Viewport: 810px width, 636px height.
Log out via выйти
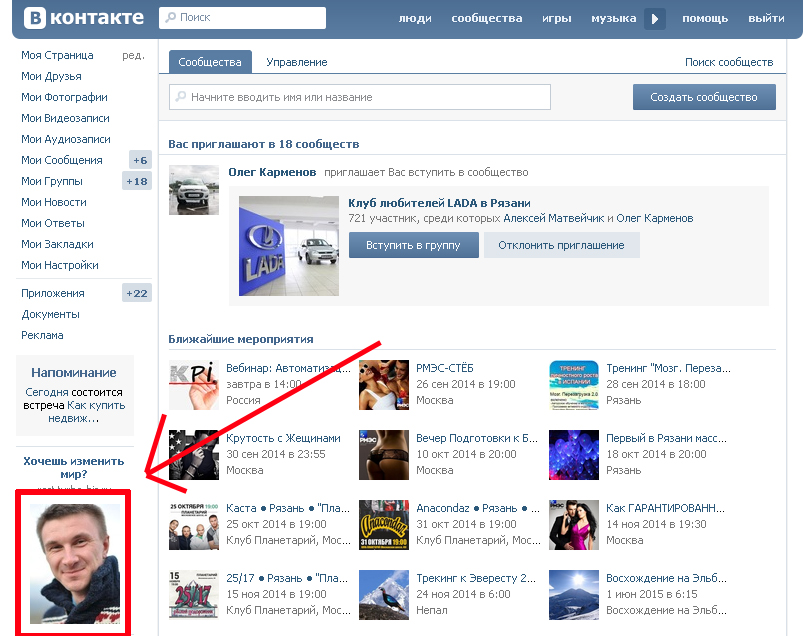tap(766, 19)
